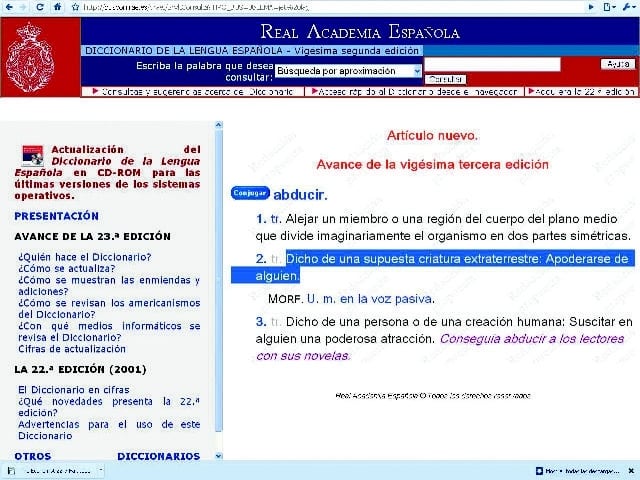Screen dimensions: 640x480
Task: Click the browser address bar
Action: pos(300,7)
